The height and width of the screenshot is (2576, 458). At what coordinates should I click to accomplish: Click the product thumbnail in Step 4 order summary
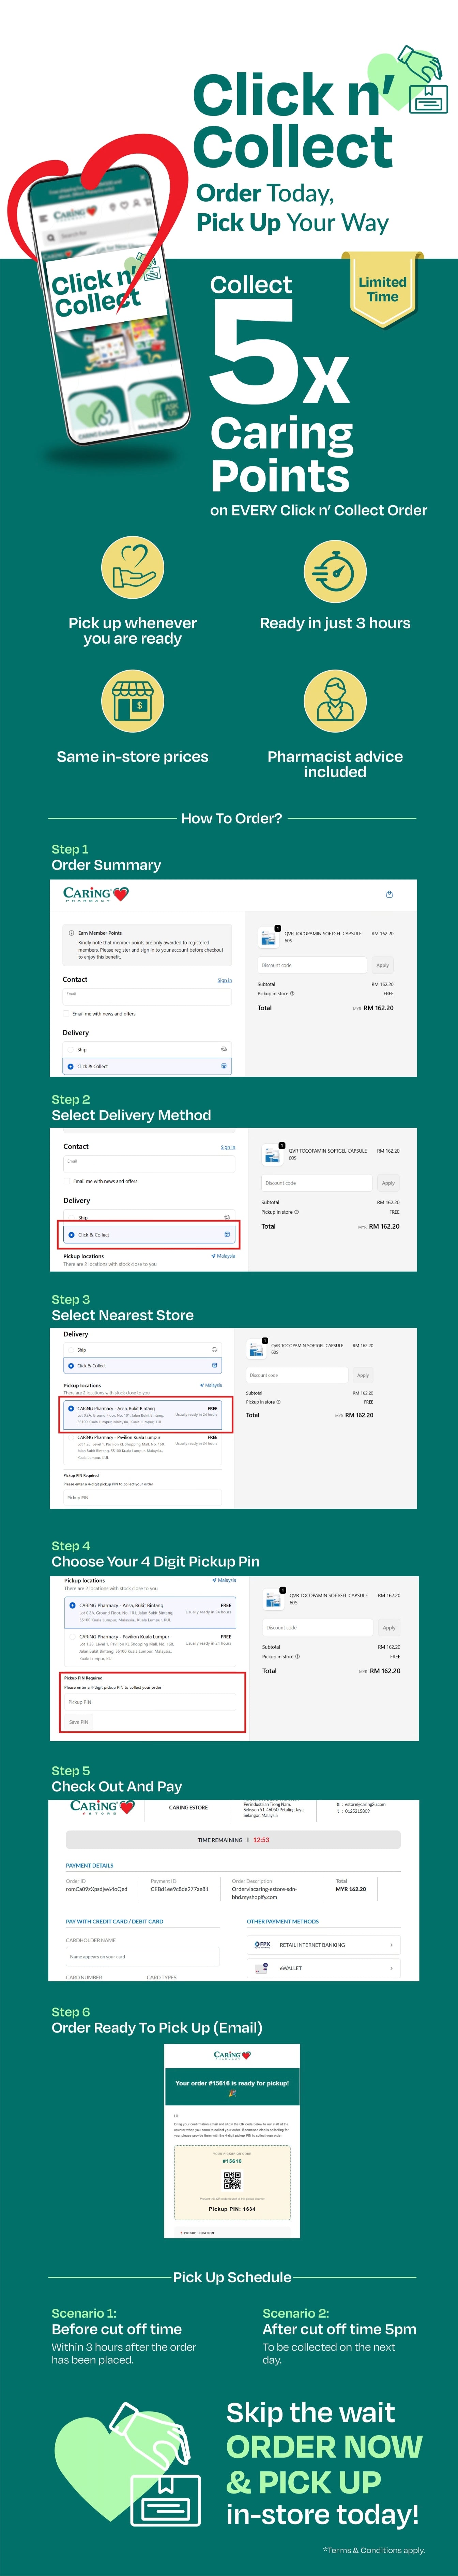(273, 1599)
